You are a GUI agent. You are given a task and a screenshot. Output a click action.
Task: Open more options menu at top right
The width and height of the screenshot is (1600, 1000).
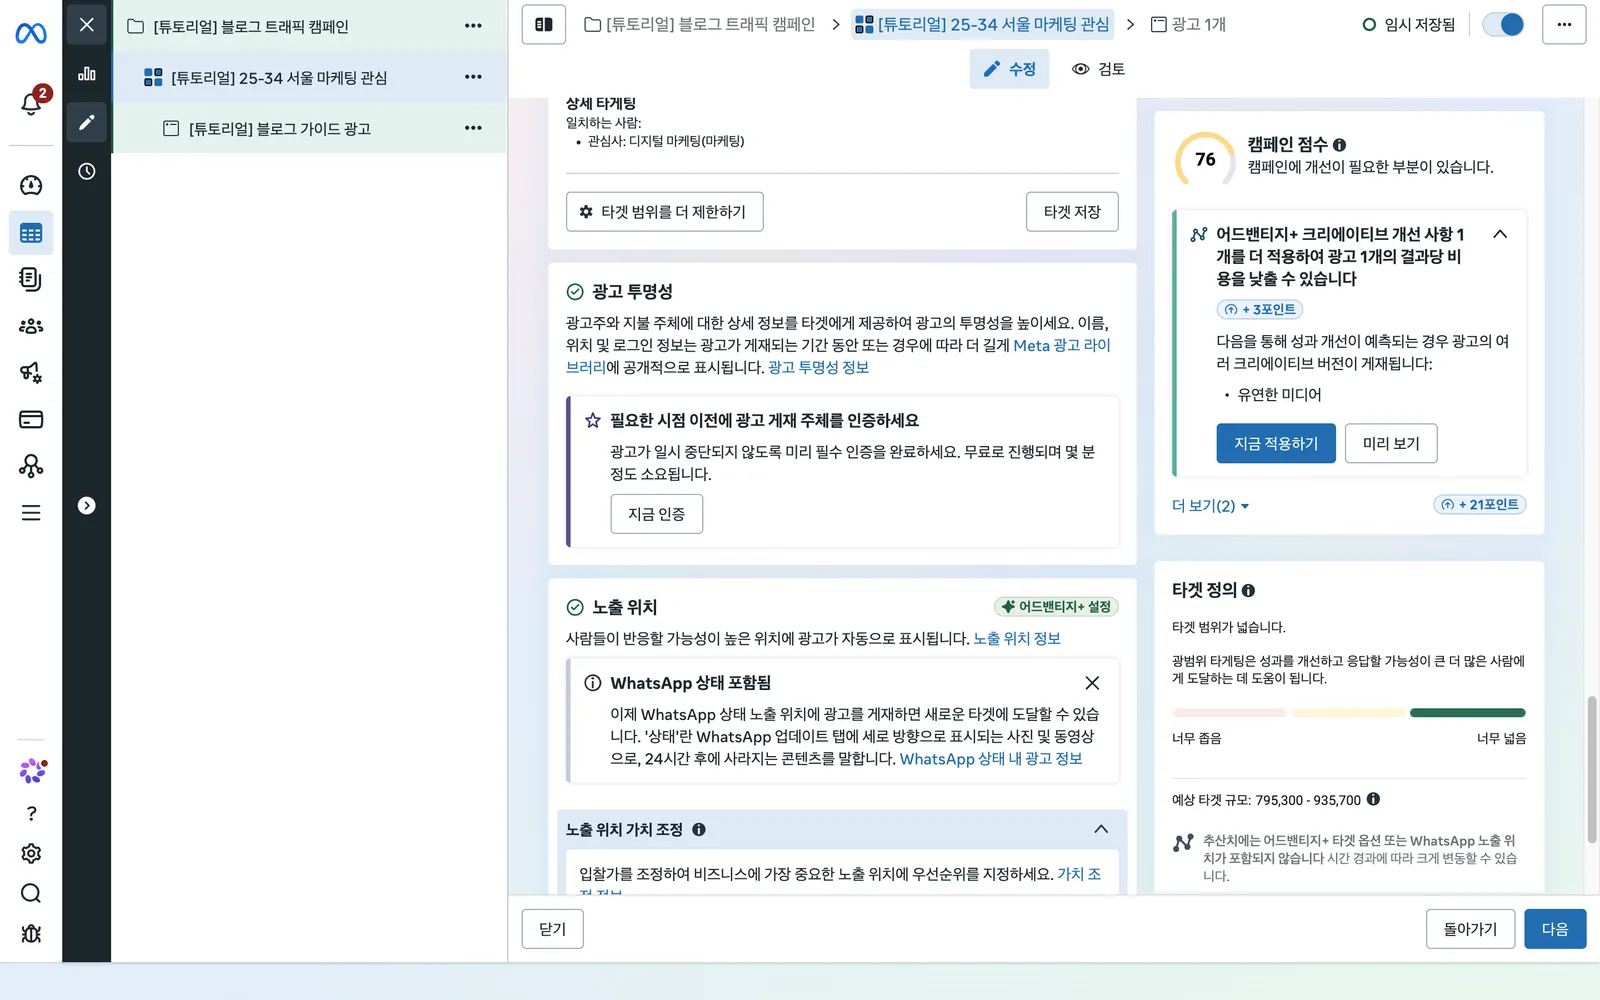(x=1564, y=24)
